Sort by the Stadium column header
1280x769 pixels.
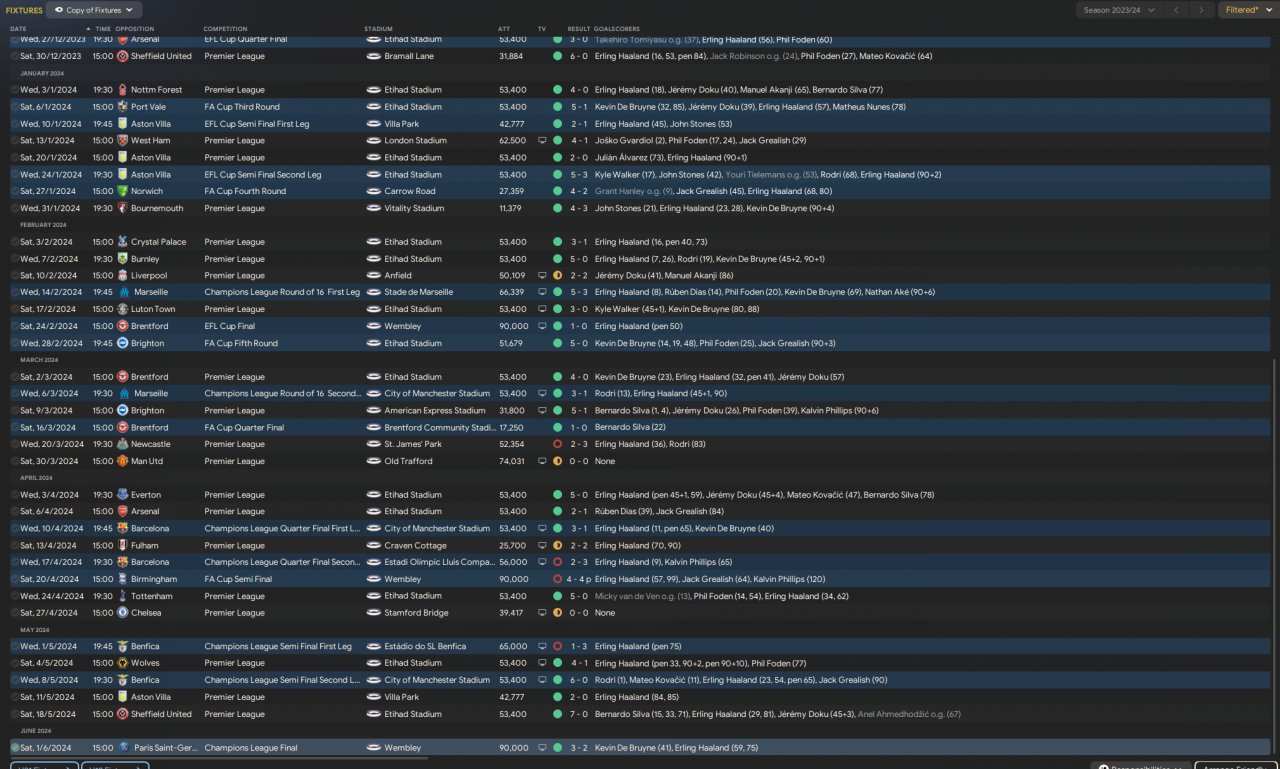click(x=379, y=29)
